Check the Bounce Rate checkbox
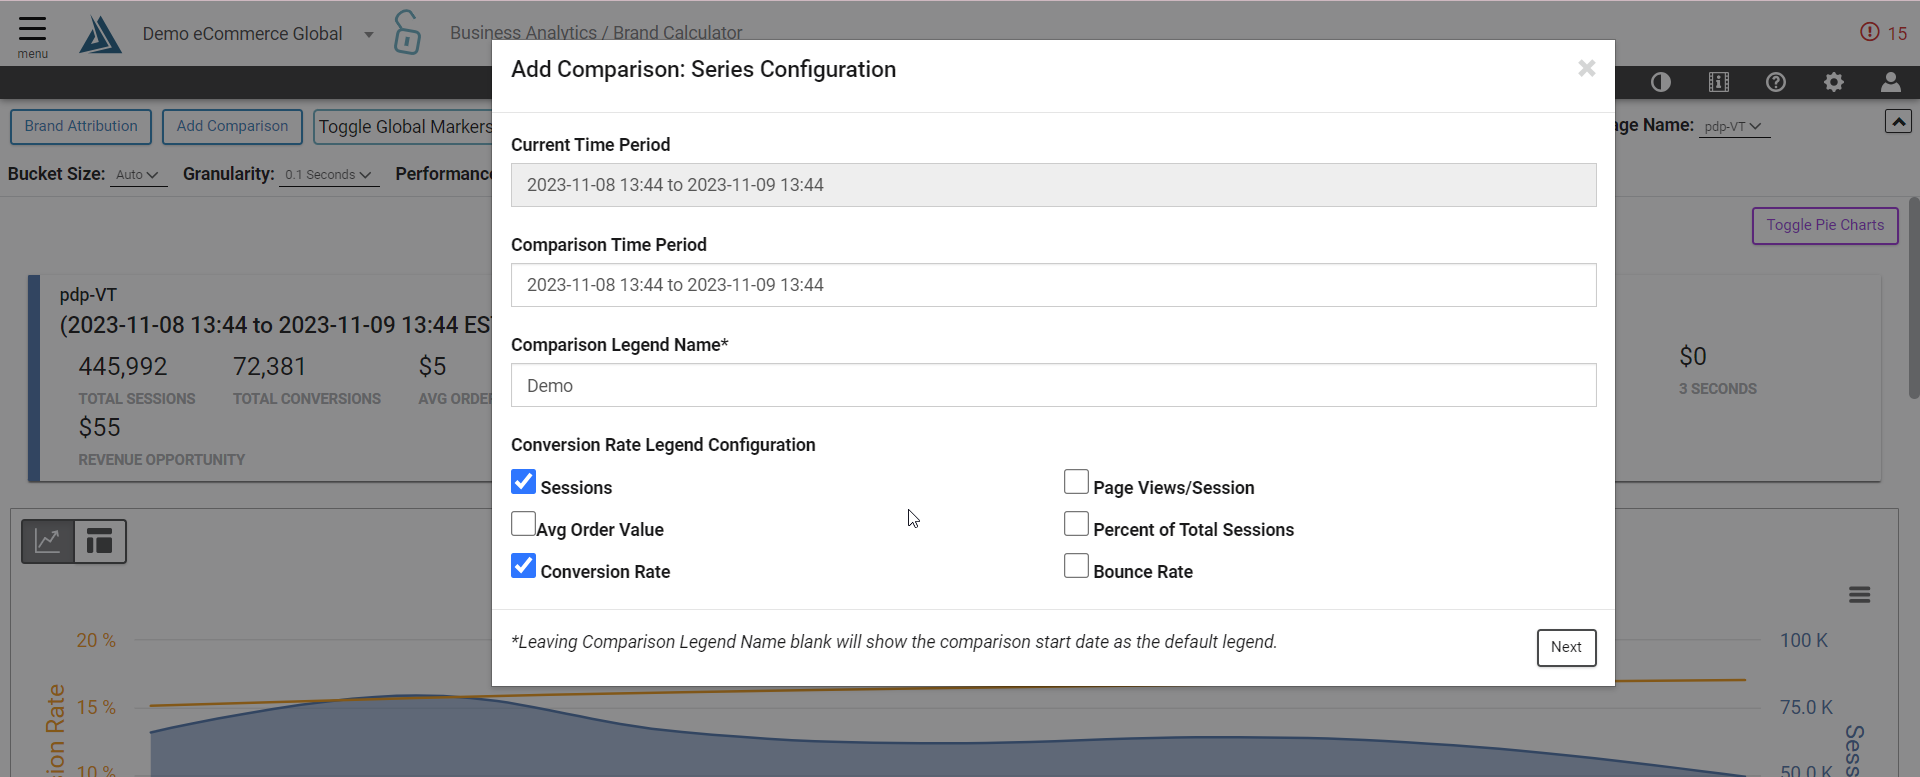 click(x=1076, y=566)
